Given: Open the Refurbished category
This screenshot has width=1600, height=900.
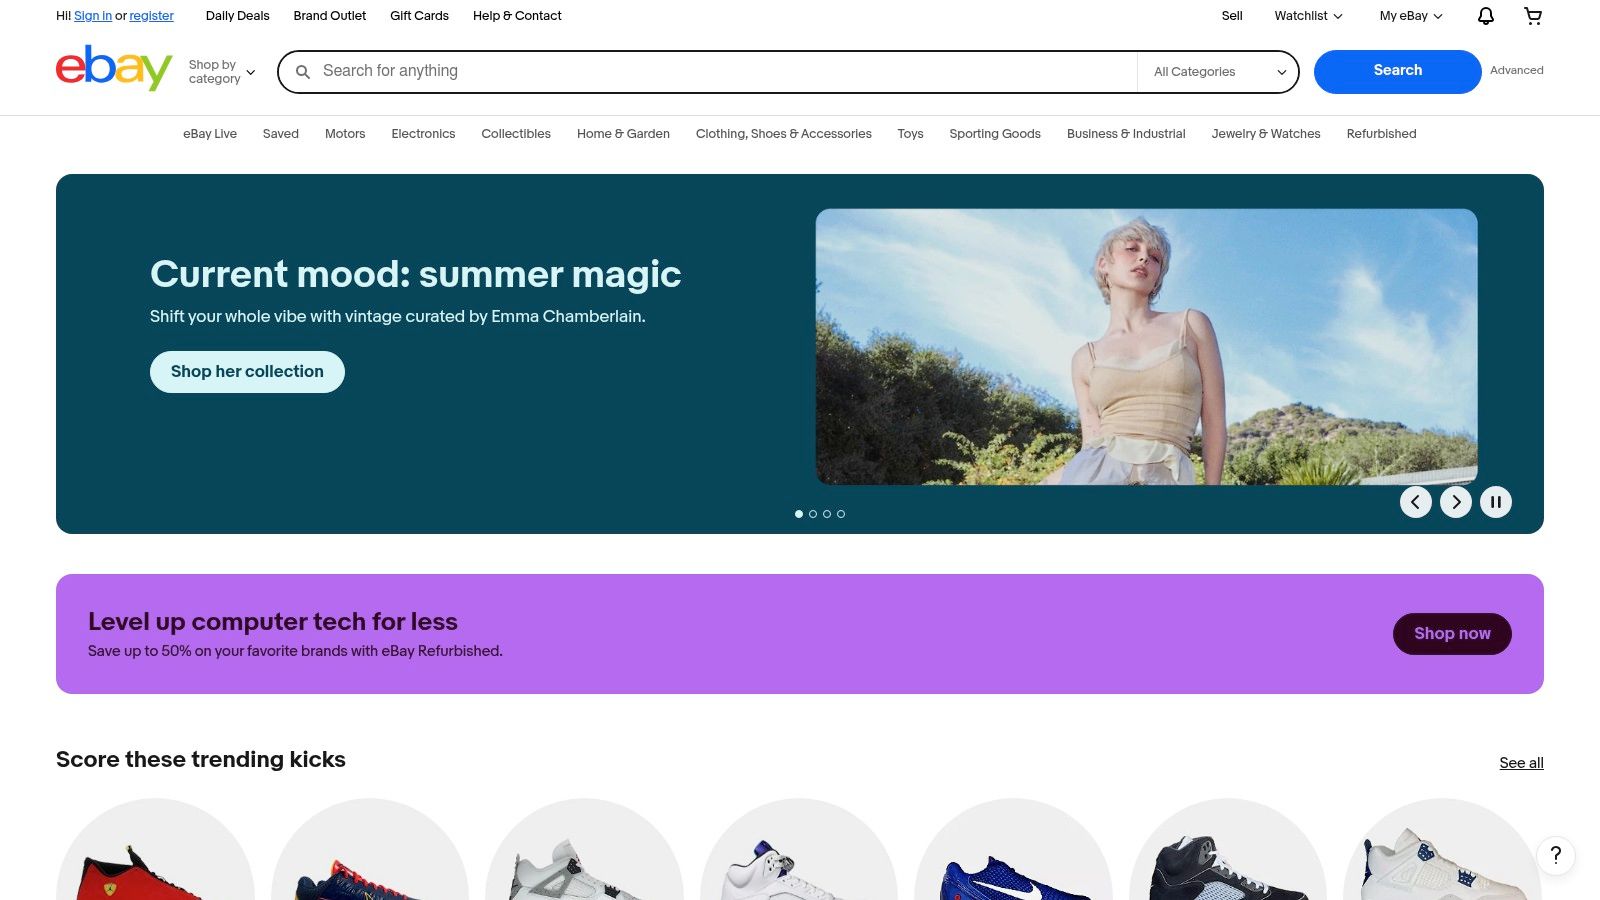Looking at the screenshot, I should 1381,134.
